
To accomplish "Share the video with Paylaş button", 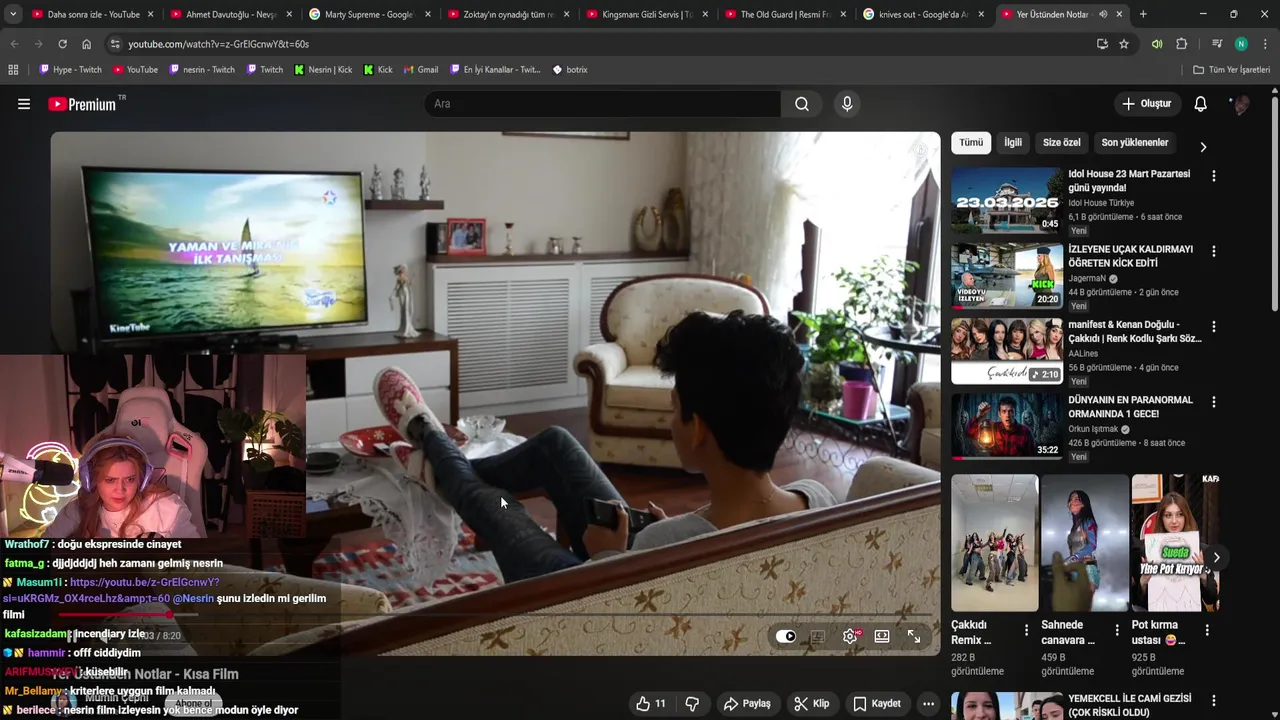I will click(x=747, y=704).
